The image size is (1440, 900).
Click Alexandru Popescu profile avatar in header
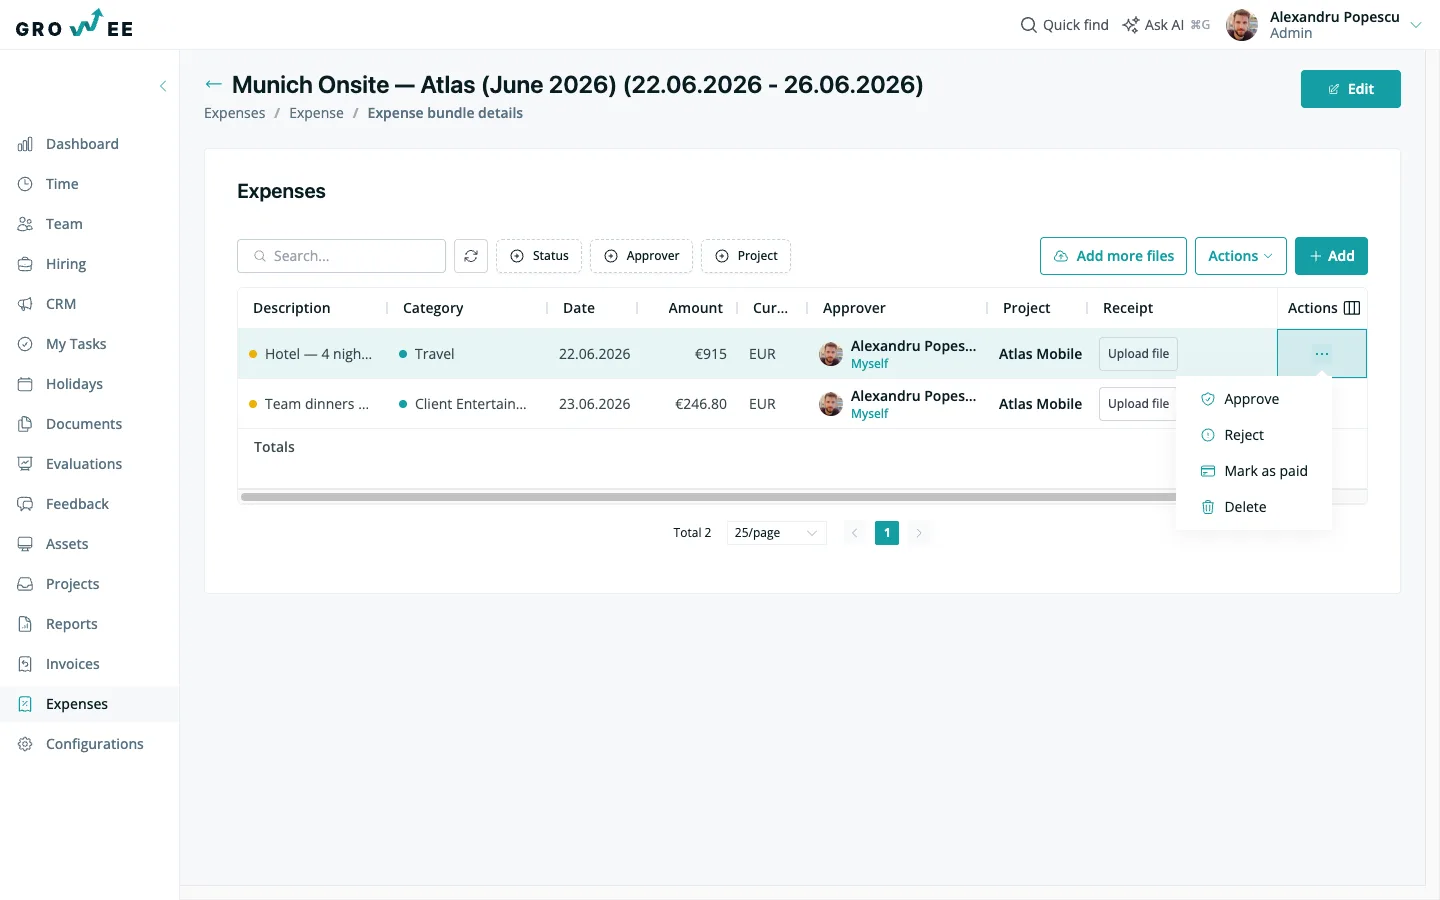pyautogui.click(x=1242, y=25)
